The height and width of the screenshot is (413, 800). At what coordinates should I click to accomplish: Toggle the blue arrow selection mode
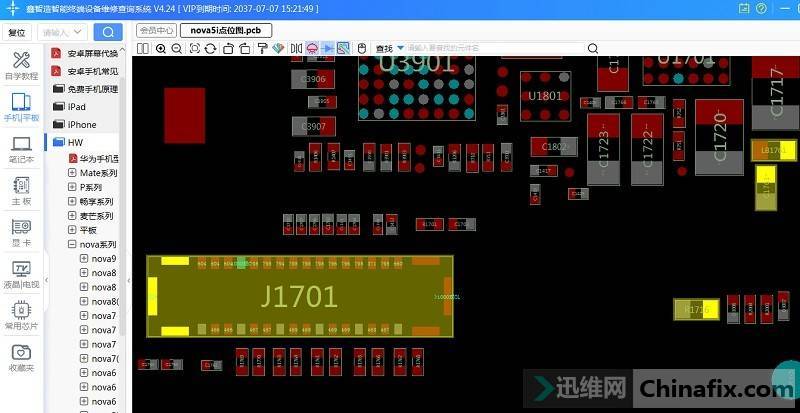pos(327,48)
